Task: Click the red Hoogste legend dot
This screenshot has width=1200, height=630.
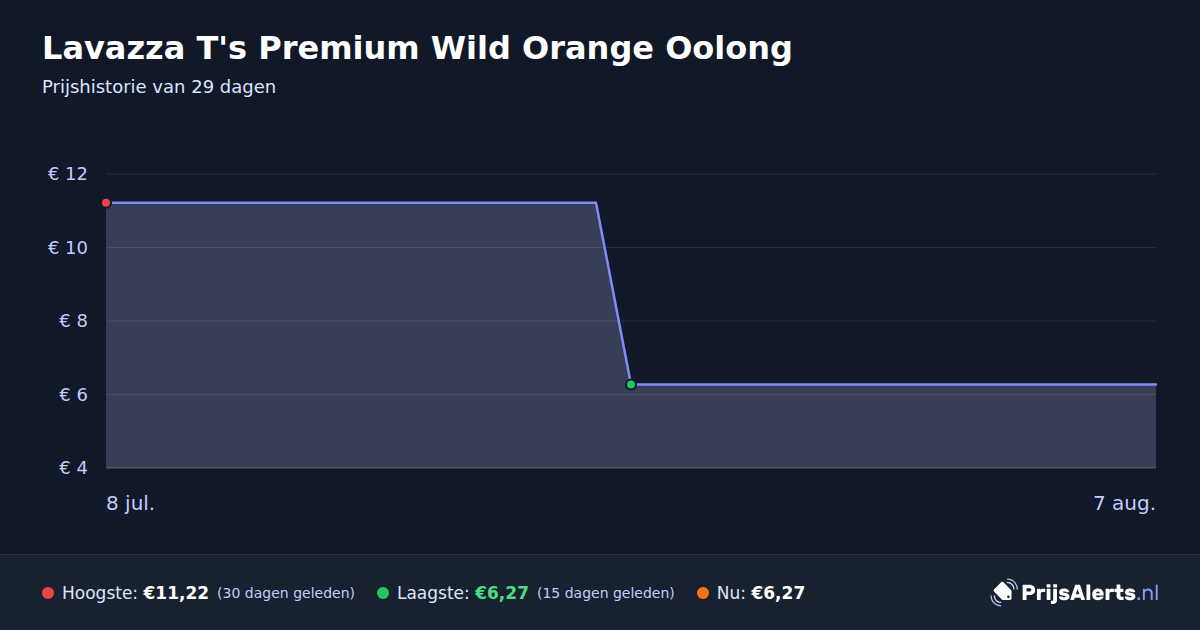Action: click(x=48, y=593)
